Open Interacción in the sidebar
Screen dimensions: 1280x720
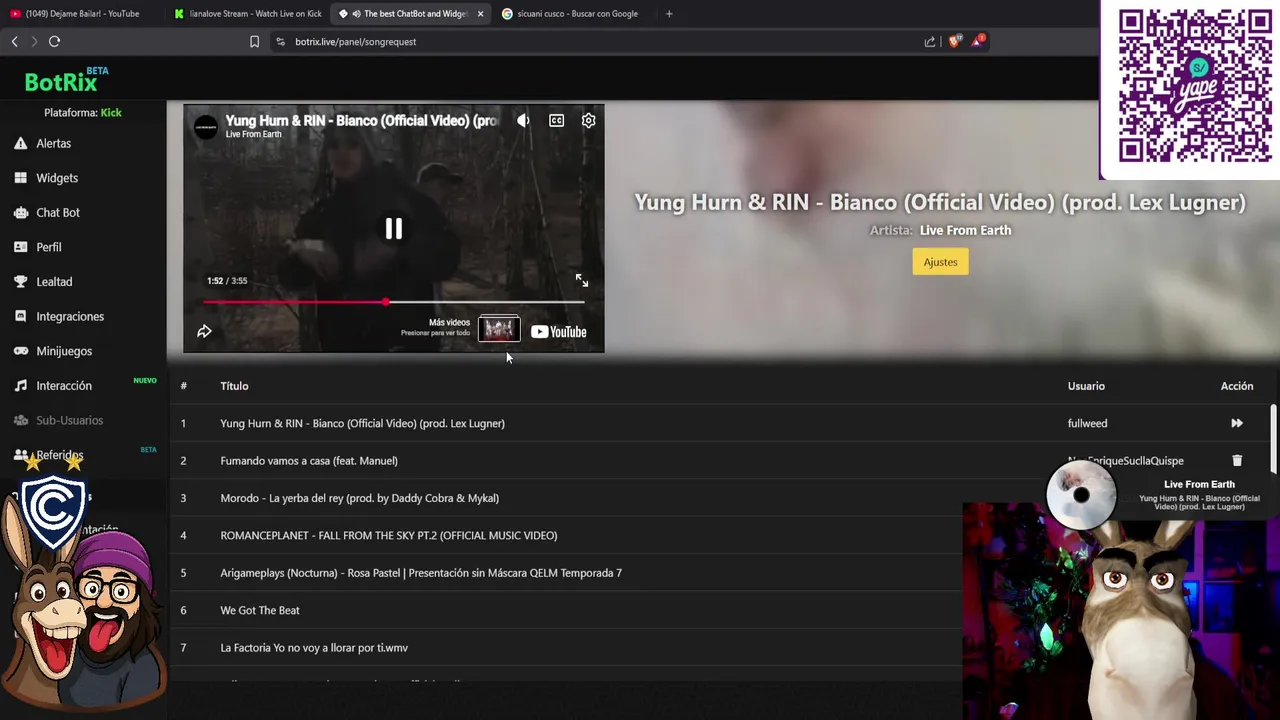coord(64,386)
